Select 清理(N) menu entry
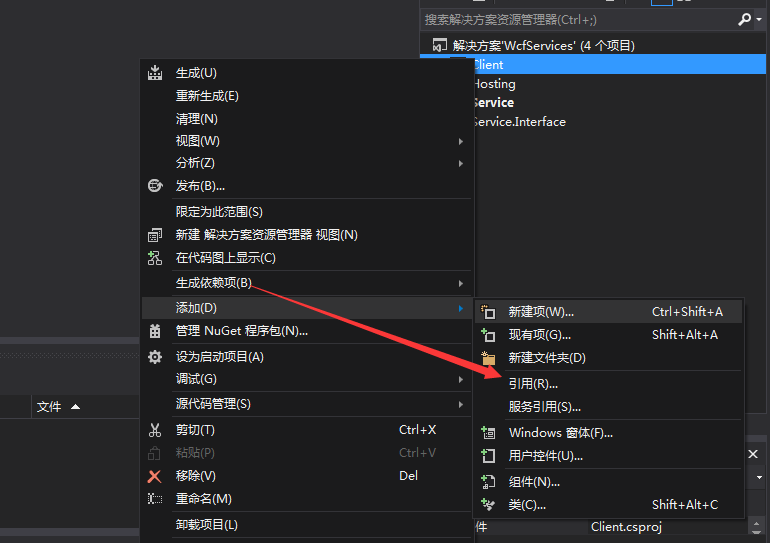The image size is (770, 543). coord(306,119)
